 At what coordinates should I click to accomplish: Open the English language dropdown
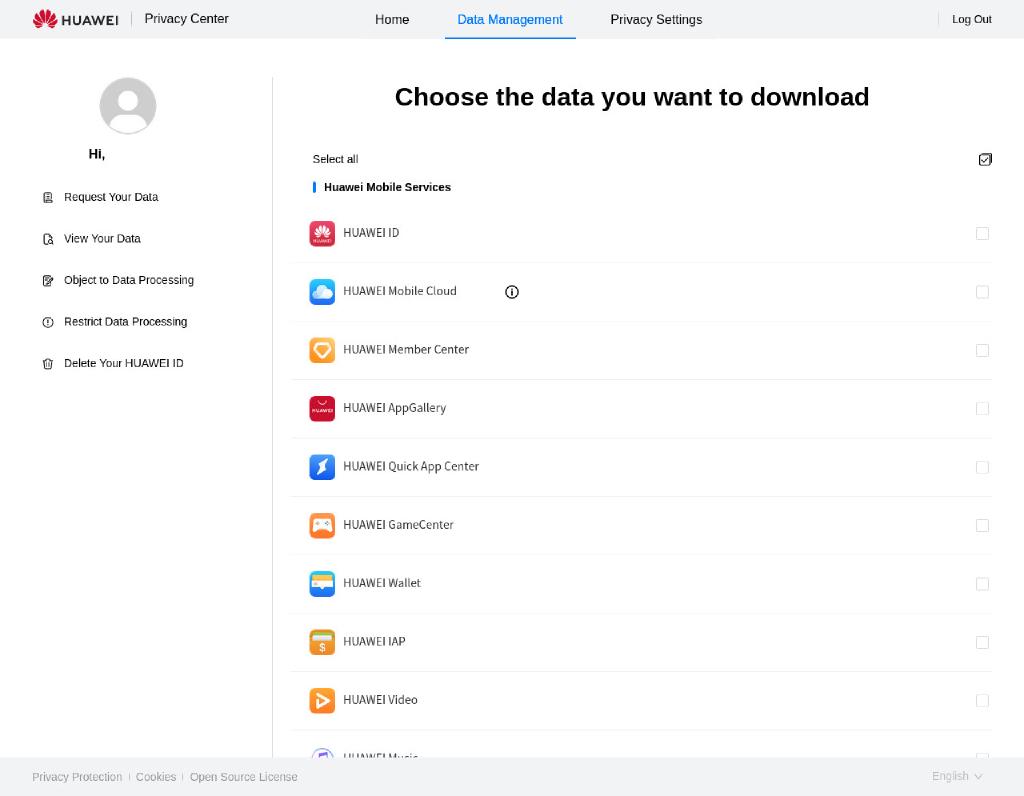pyautogui.click(x=955, y=776)
